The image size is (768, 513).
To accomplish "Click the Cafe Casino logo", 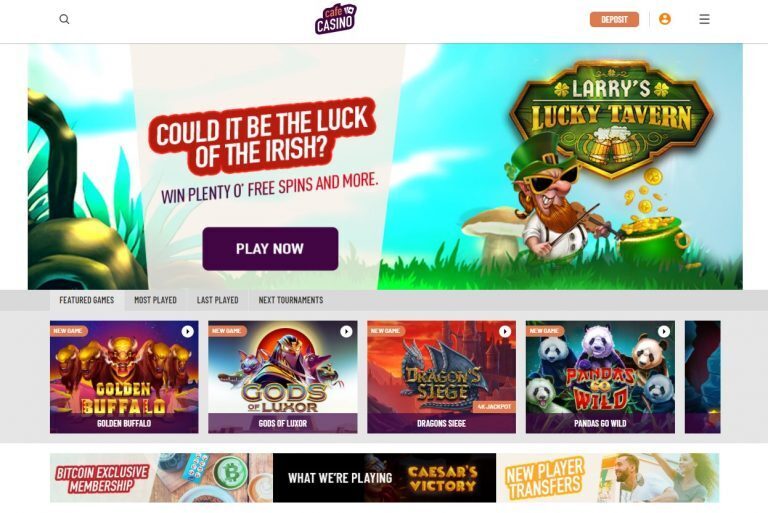I will (336, 19).
